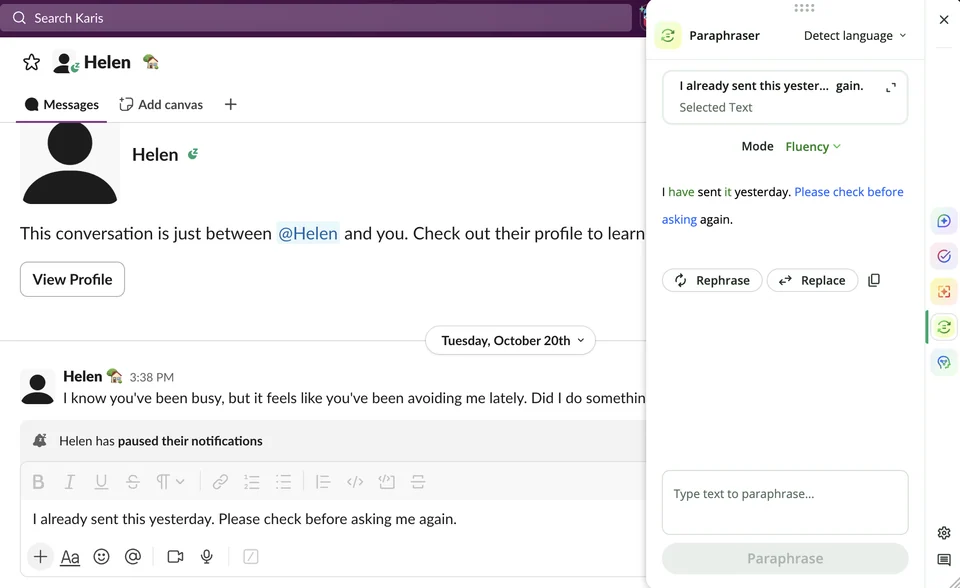Mention someone with the @ icon
The height and width of the screenshot is (588, 960).
click(133, 557)
